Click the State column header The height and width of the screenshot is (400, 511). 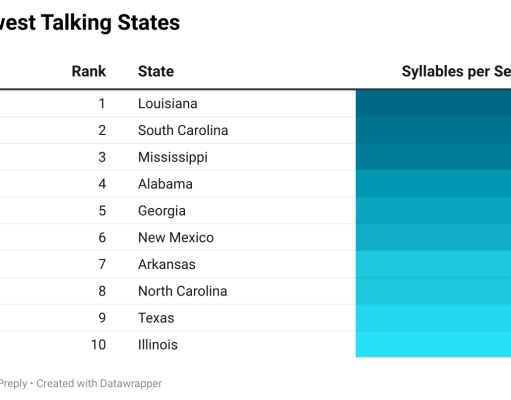click(156, 71)
